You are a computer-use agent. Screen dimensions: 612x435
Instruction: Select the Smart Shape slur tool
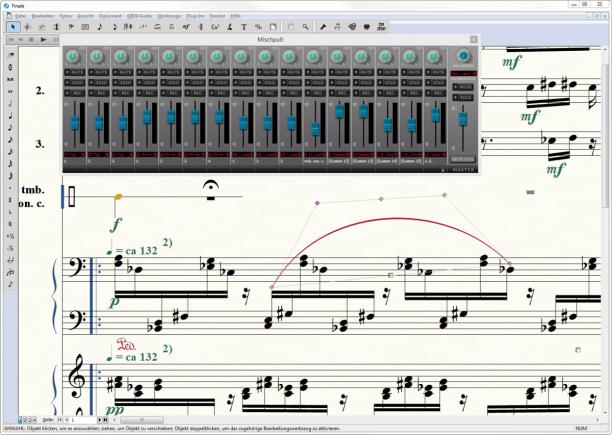pyautogui.click(x=157, y=27)
